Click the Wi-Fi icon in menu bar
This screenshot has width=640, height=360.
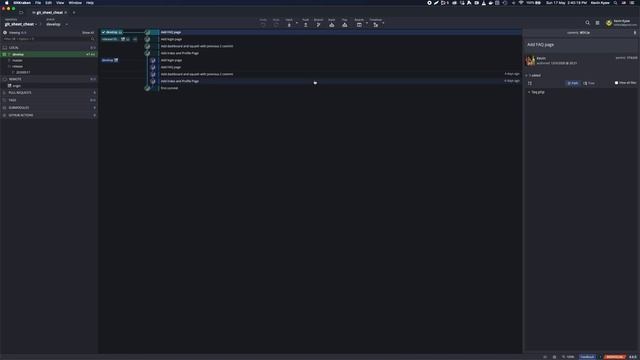point(521,3)
